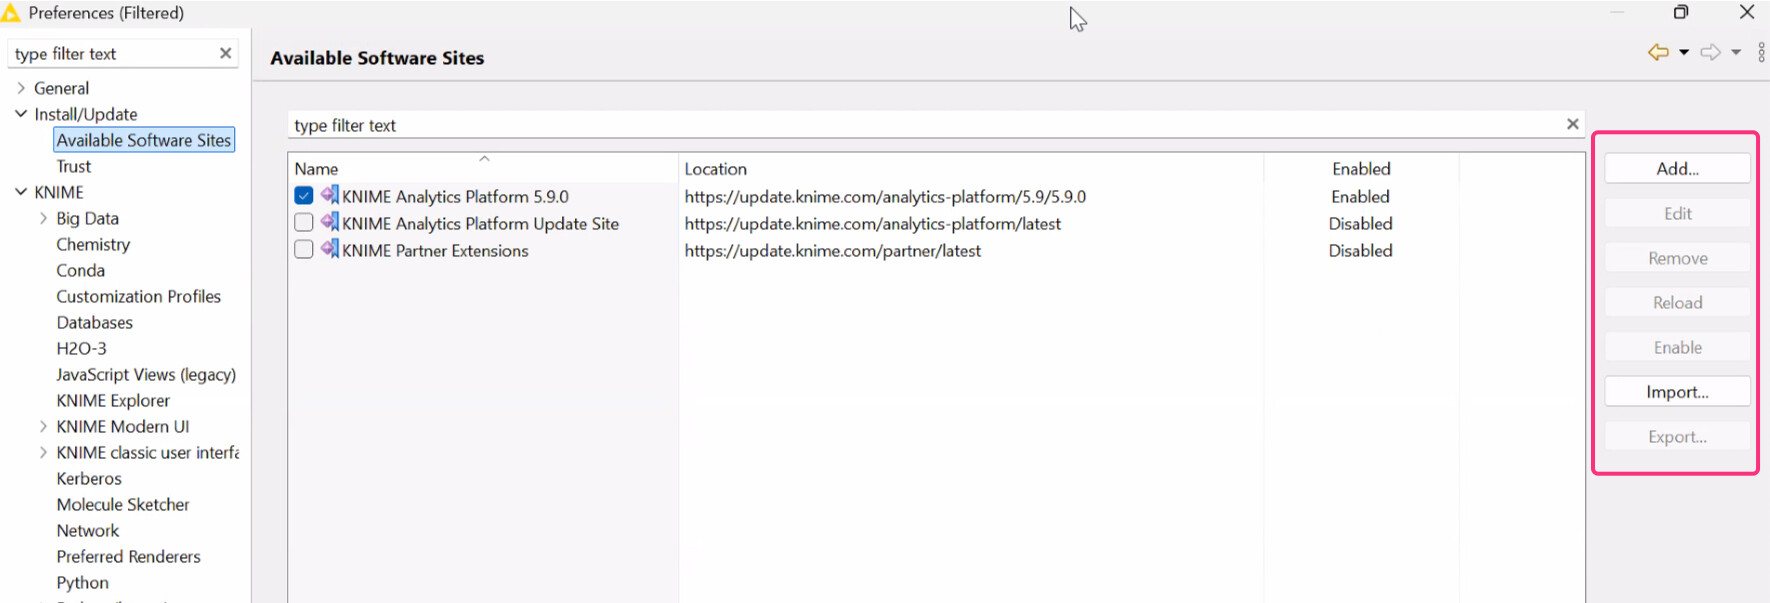The height and width of the screenshot is (603, 1770).
Task: Click the back navigation arrow icon
Action: click(x=1658, y=52)
